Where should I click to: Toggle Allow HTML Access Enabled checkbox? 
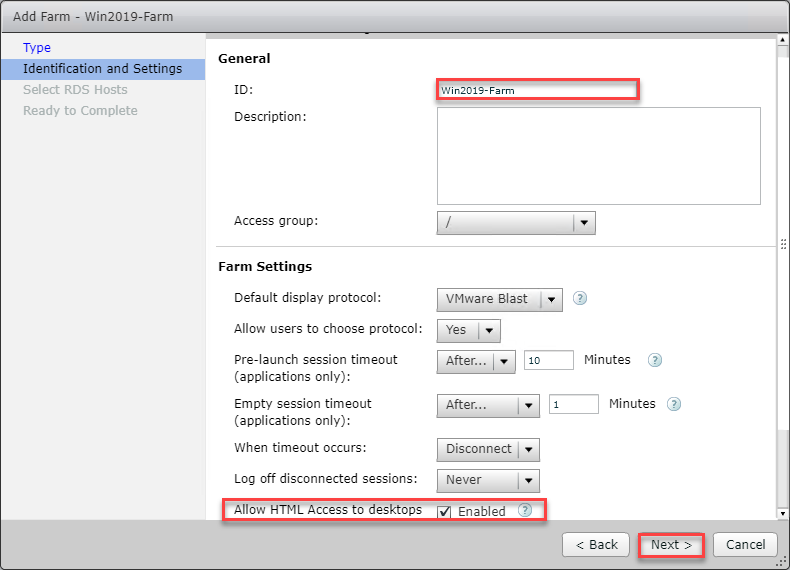click(x=444, y=512)
